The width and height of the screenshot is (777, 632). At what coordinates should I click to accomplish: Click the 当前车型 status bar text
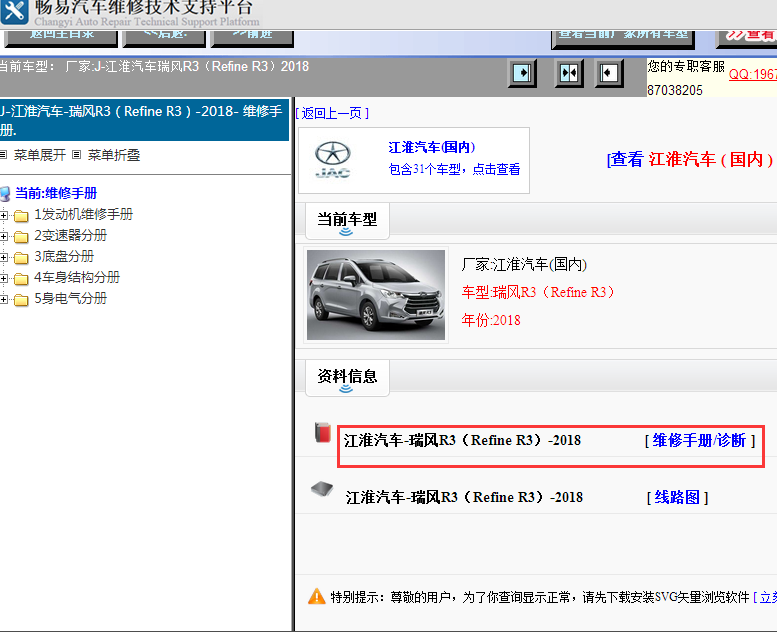(x=154, y=66)
